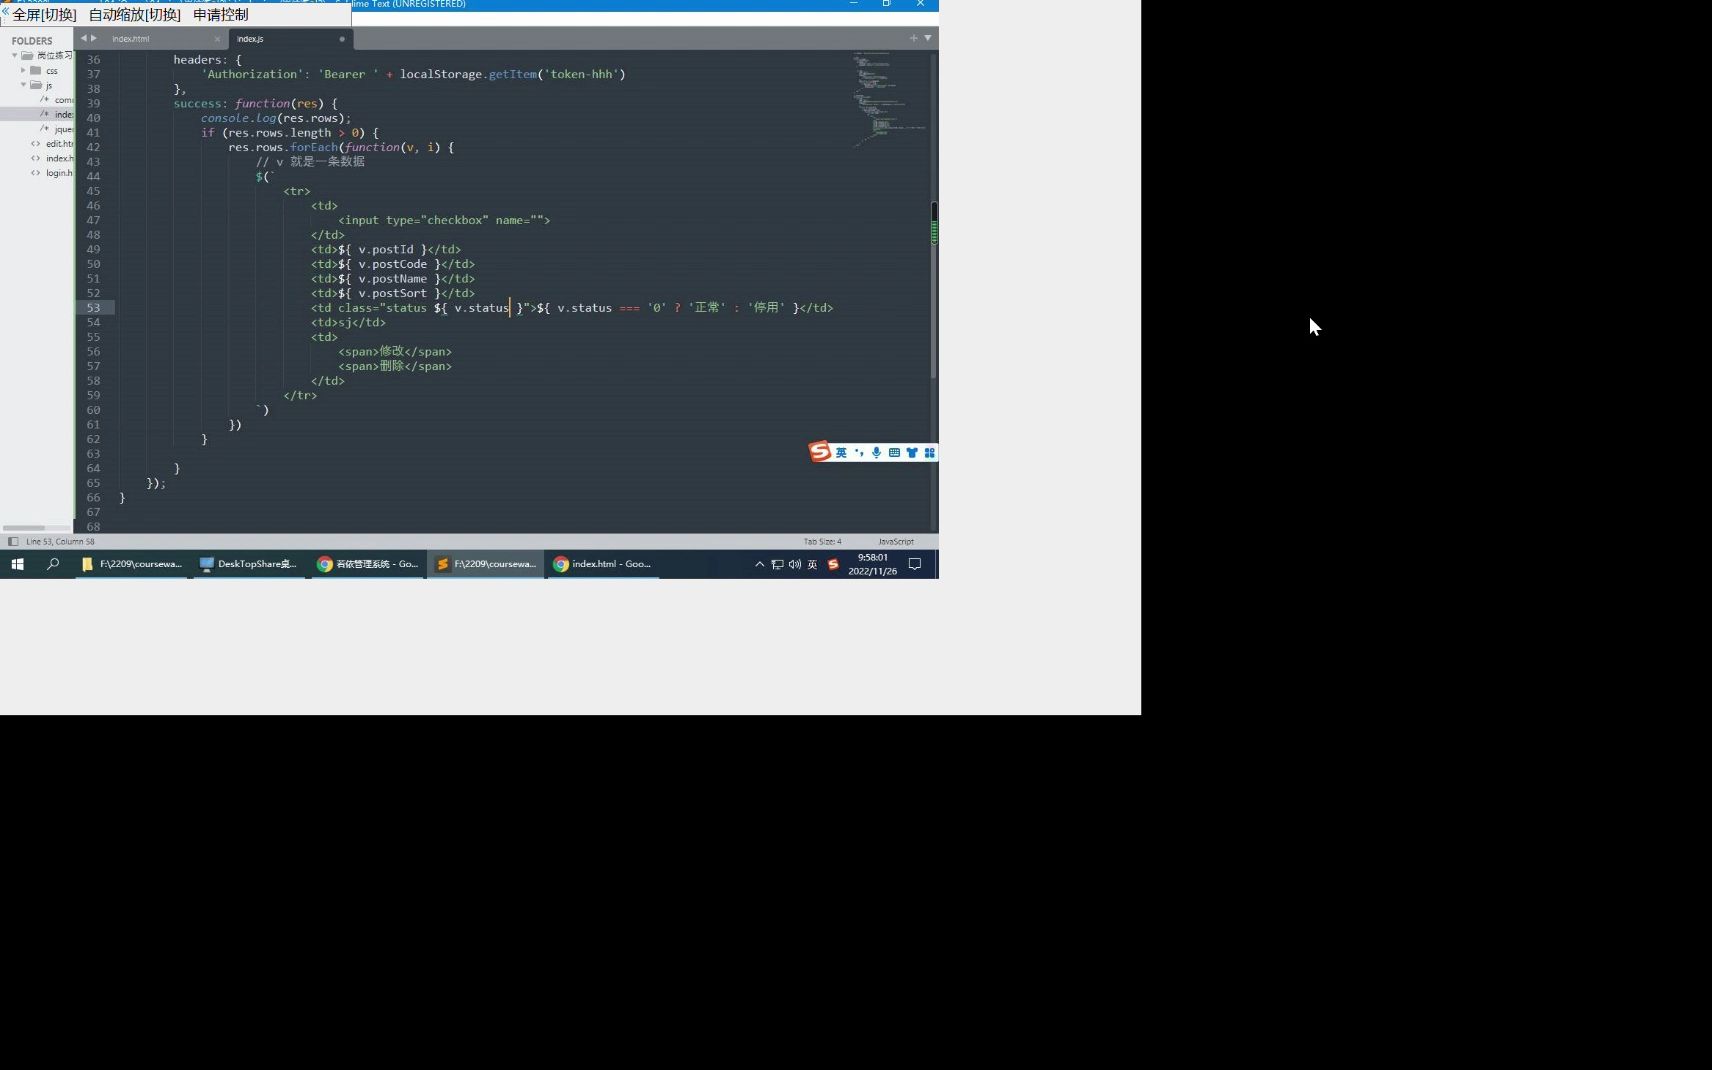Viewport: 1712px width, 1070px height.
Task: Open the Sogou soft keyboard icon
Action: [x=894, y=453]
